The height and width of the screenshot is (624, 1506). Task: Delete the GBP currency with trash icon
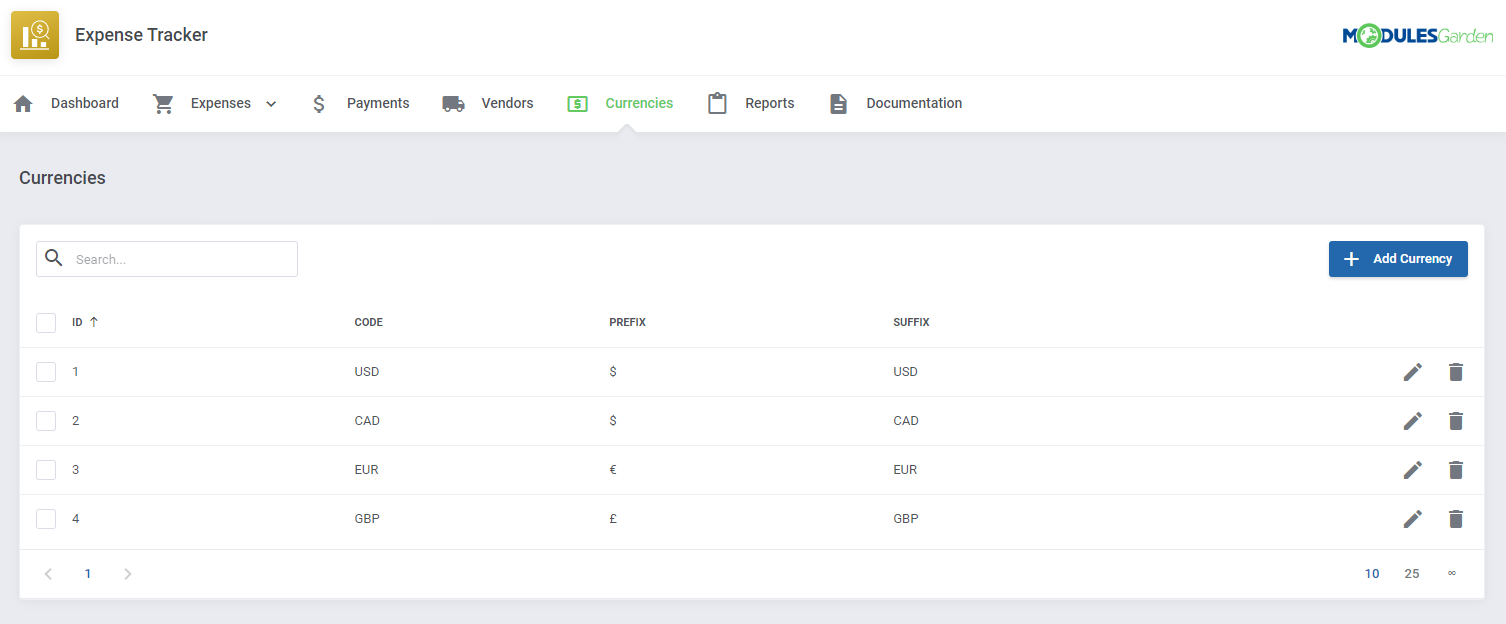pyautogui.click(x=1455, y=518)
